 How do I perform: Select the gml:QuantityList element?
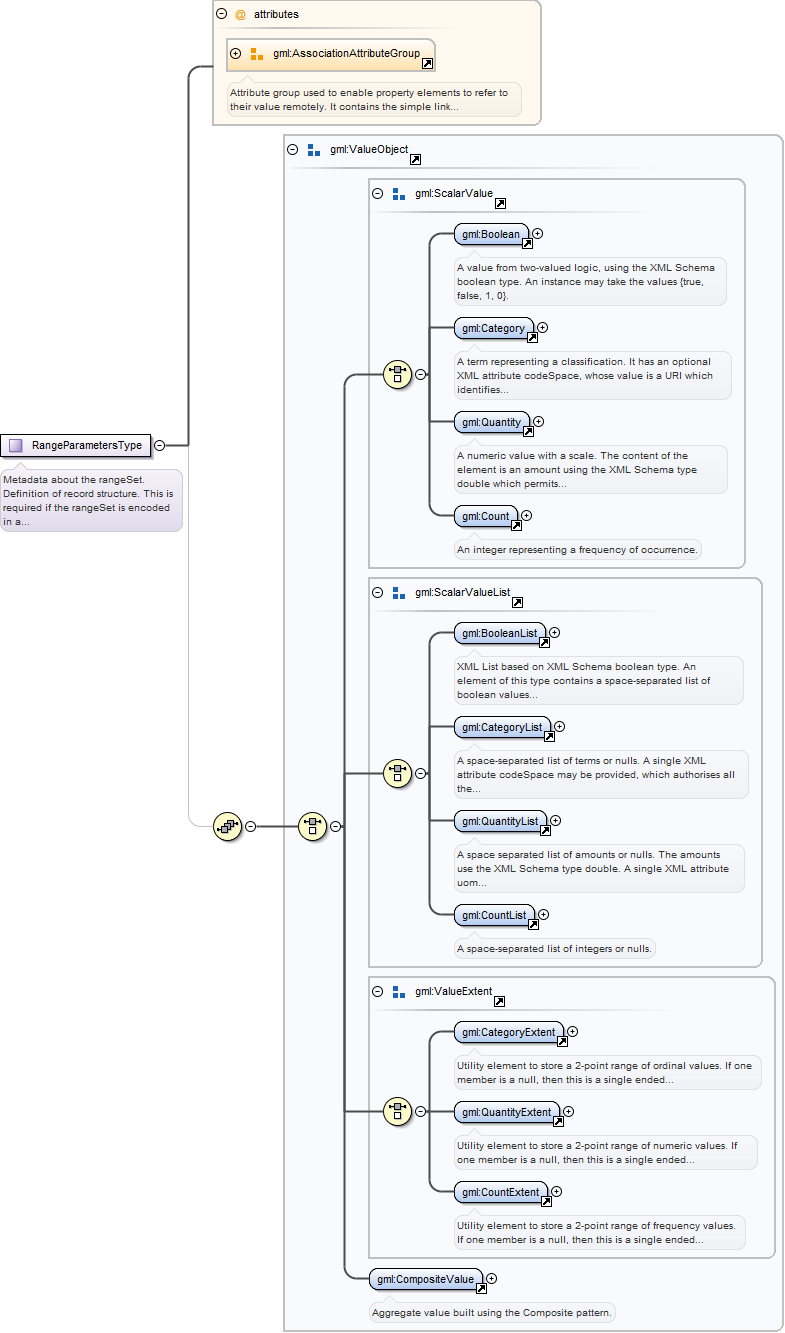(x=501, y=823)
